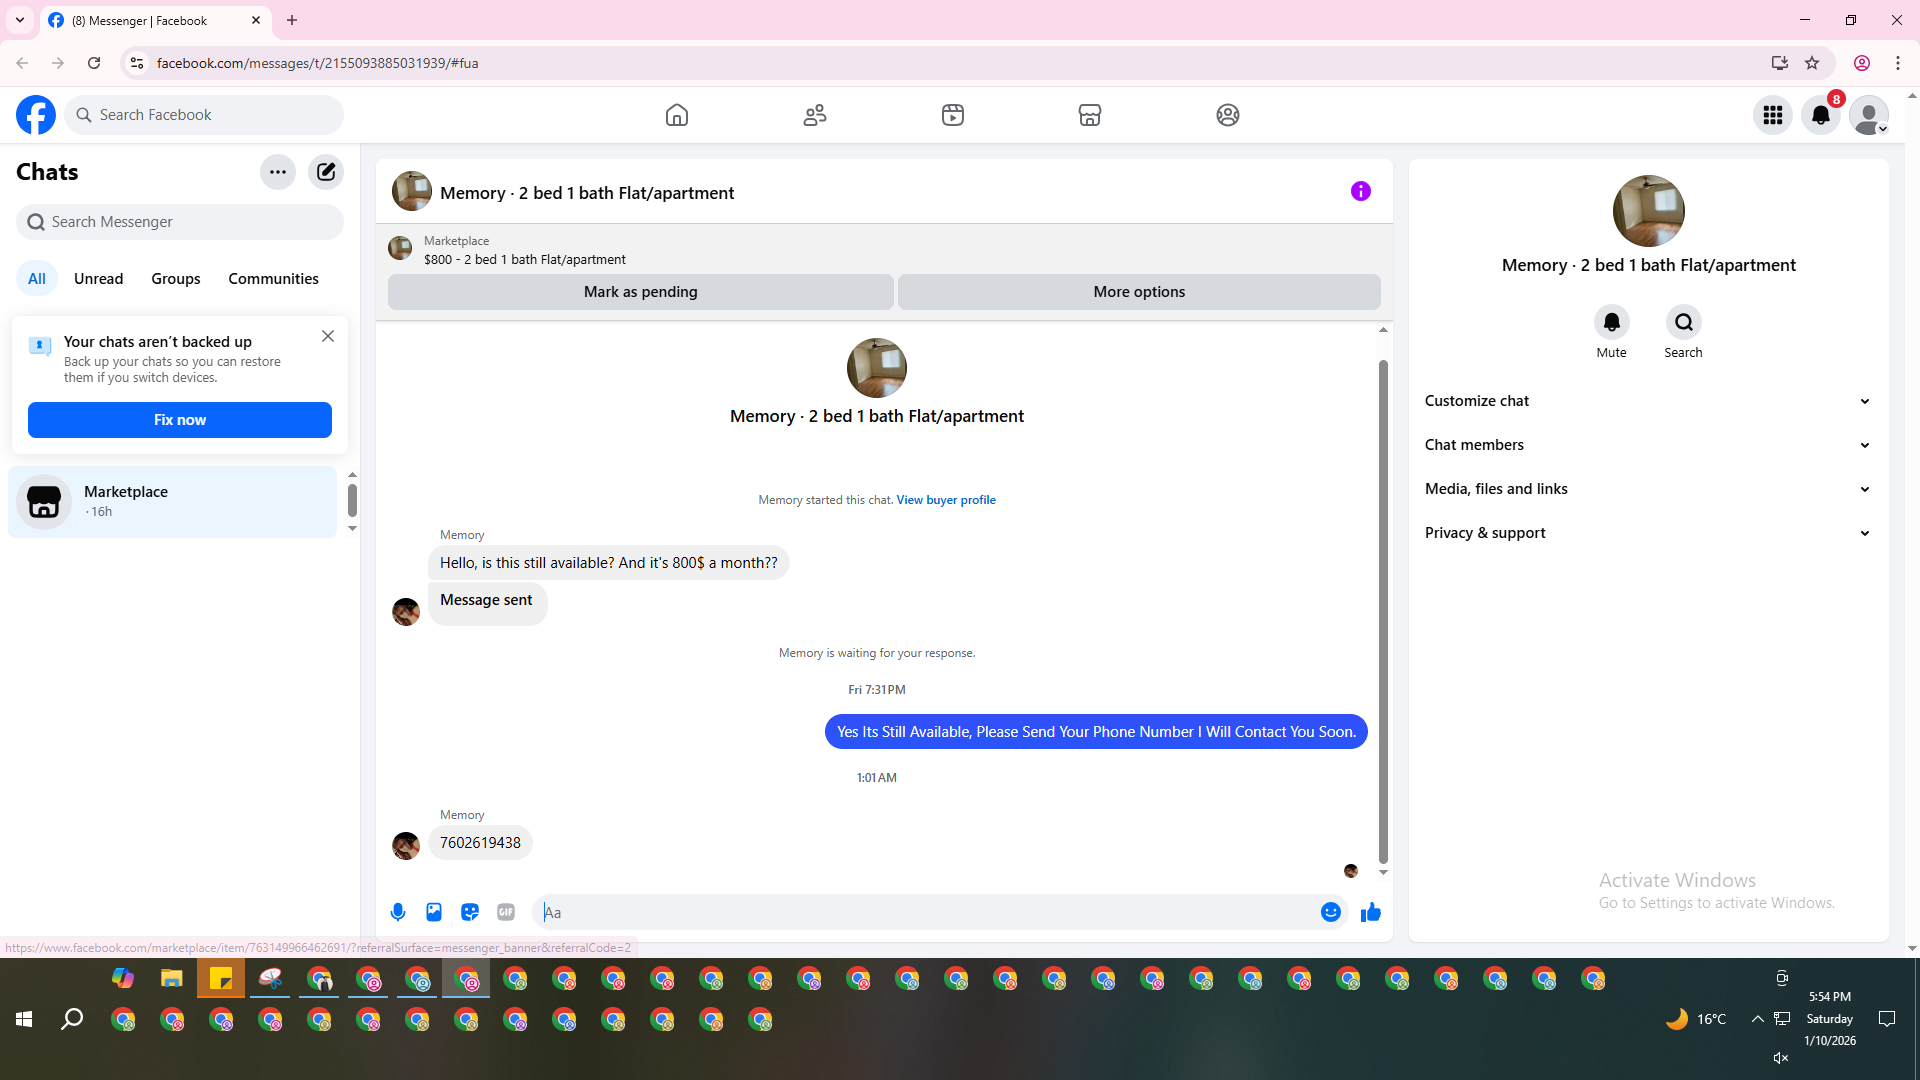
Task: Open notifications bell with badge
Action: [1821, 115]
